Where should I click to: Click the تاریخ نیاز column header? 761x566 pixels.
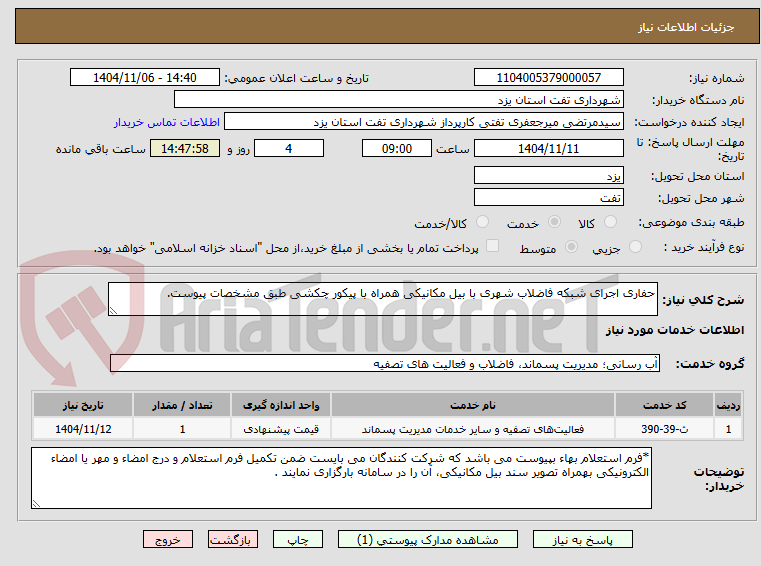(83, 405)
